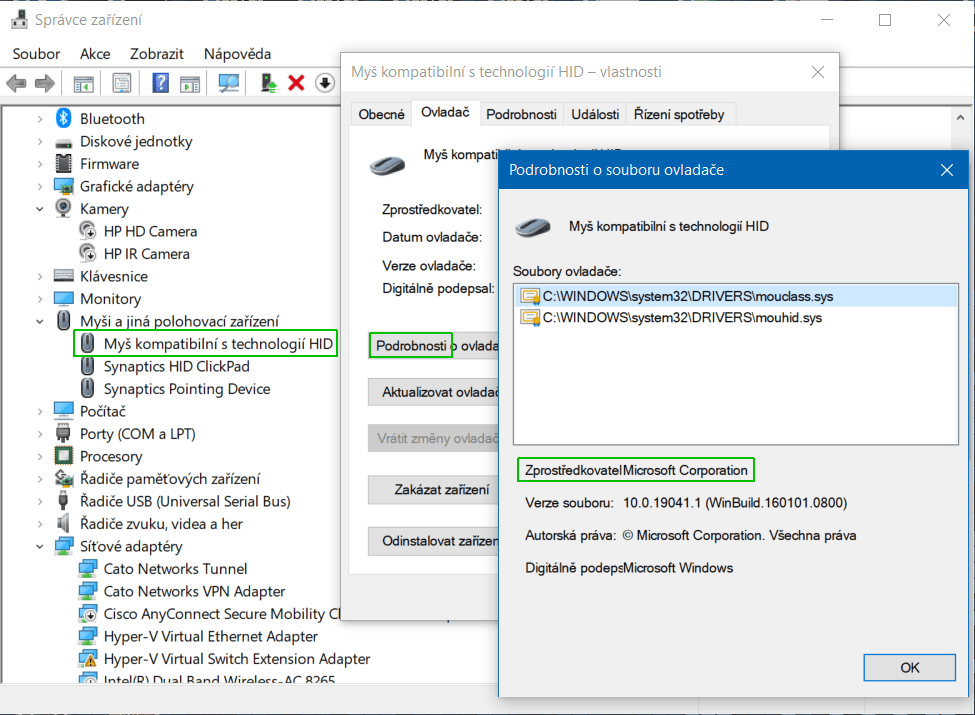Click the Radiče zvuku speaker icon

63,524
